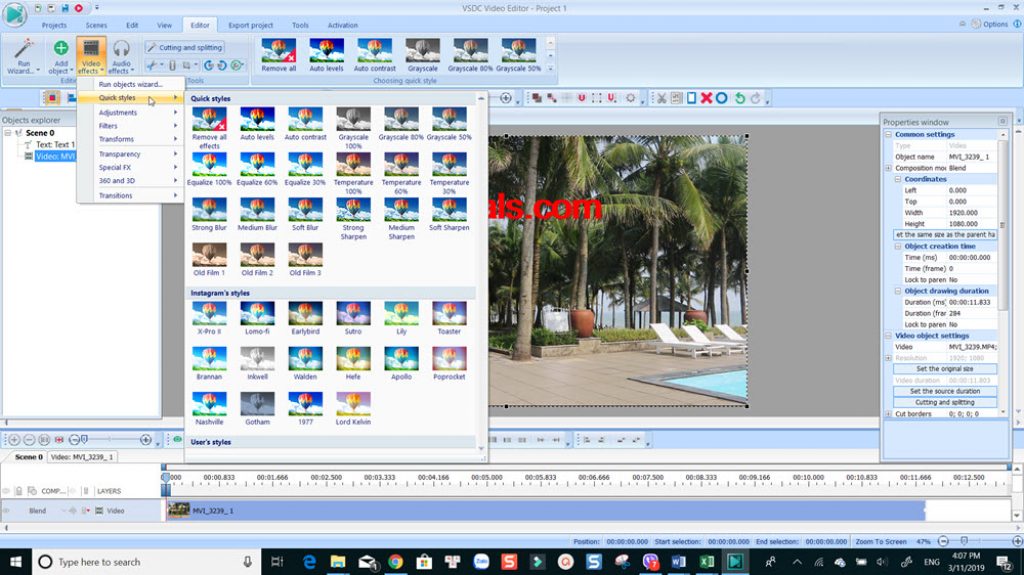This screenshot has height=575, width=1024.
Task: Collapse the Video object settings section
Action: [888, 335]
